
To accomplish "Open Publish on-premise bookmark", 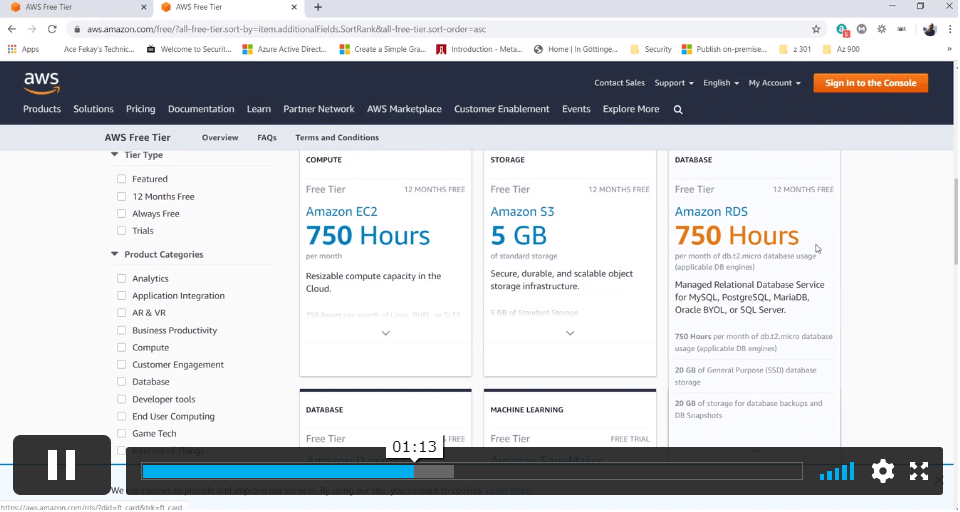I will click(724, 49).
